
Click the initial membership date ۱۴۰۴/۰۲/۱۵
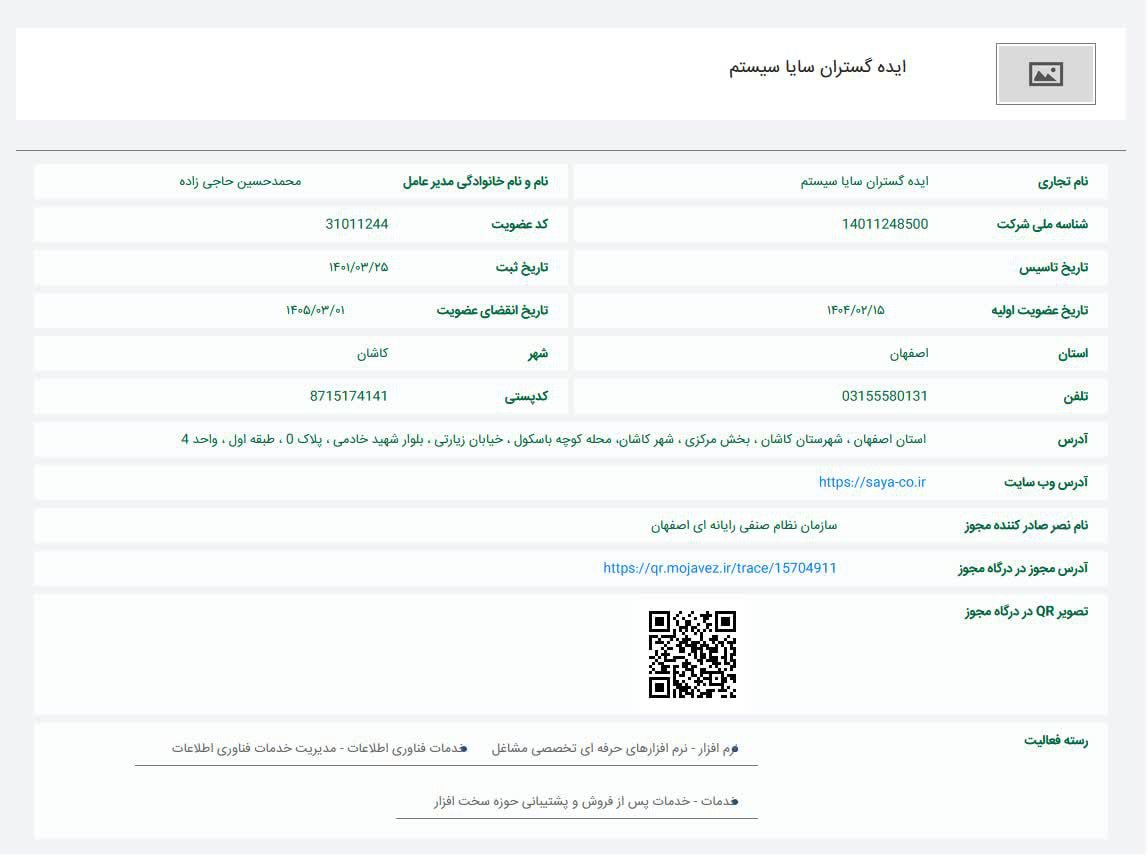coord(856,310)
